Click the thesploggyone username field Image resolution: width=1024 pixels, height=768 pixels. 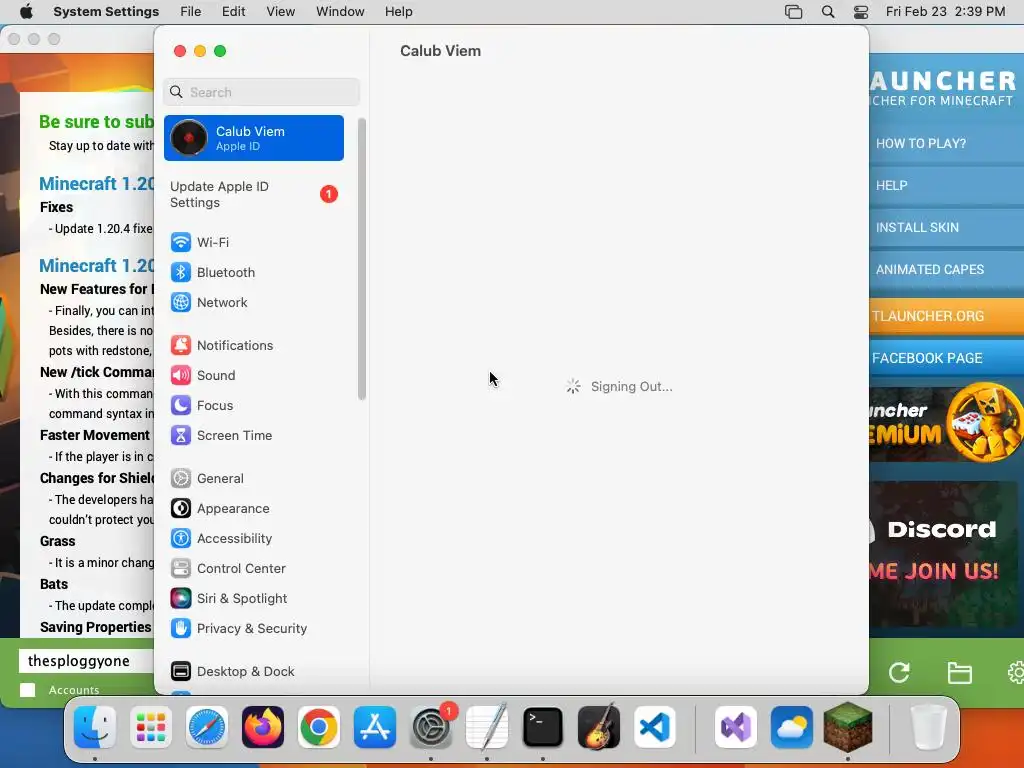[87, 661]
